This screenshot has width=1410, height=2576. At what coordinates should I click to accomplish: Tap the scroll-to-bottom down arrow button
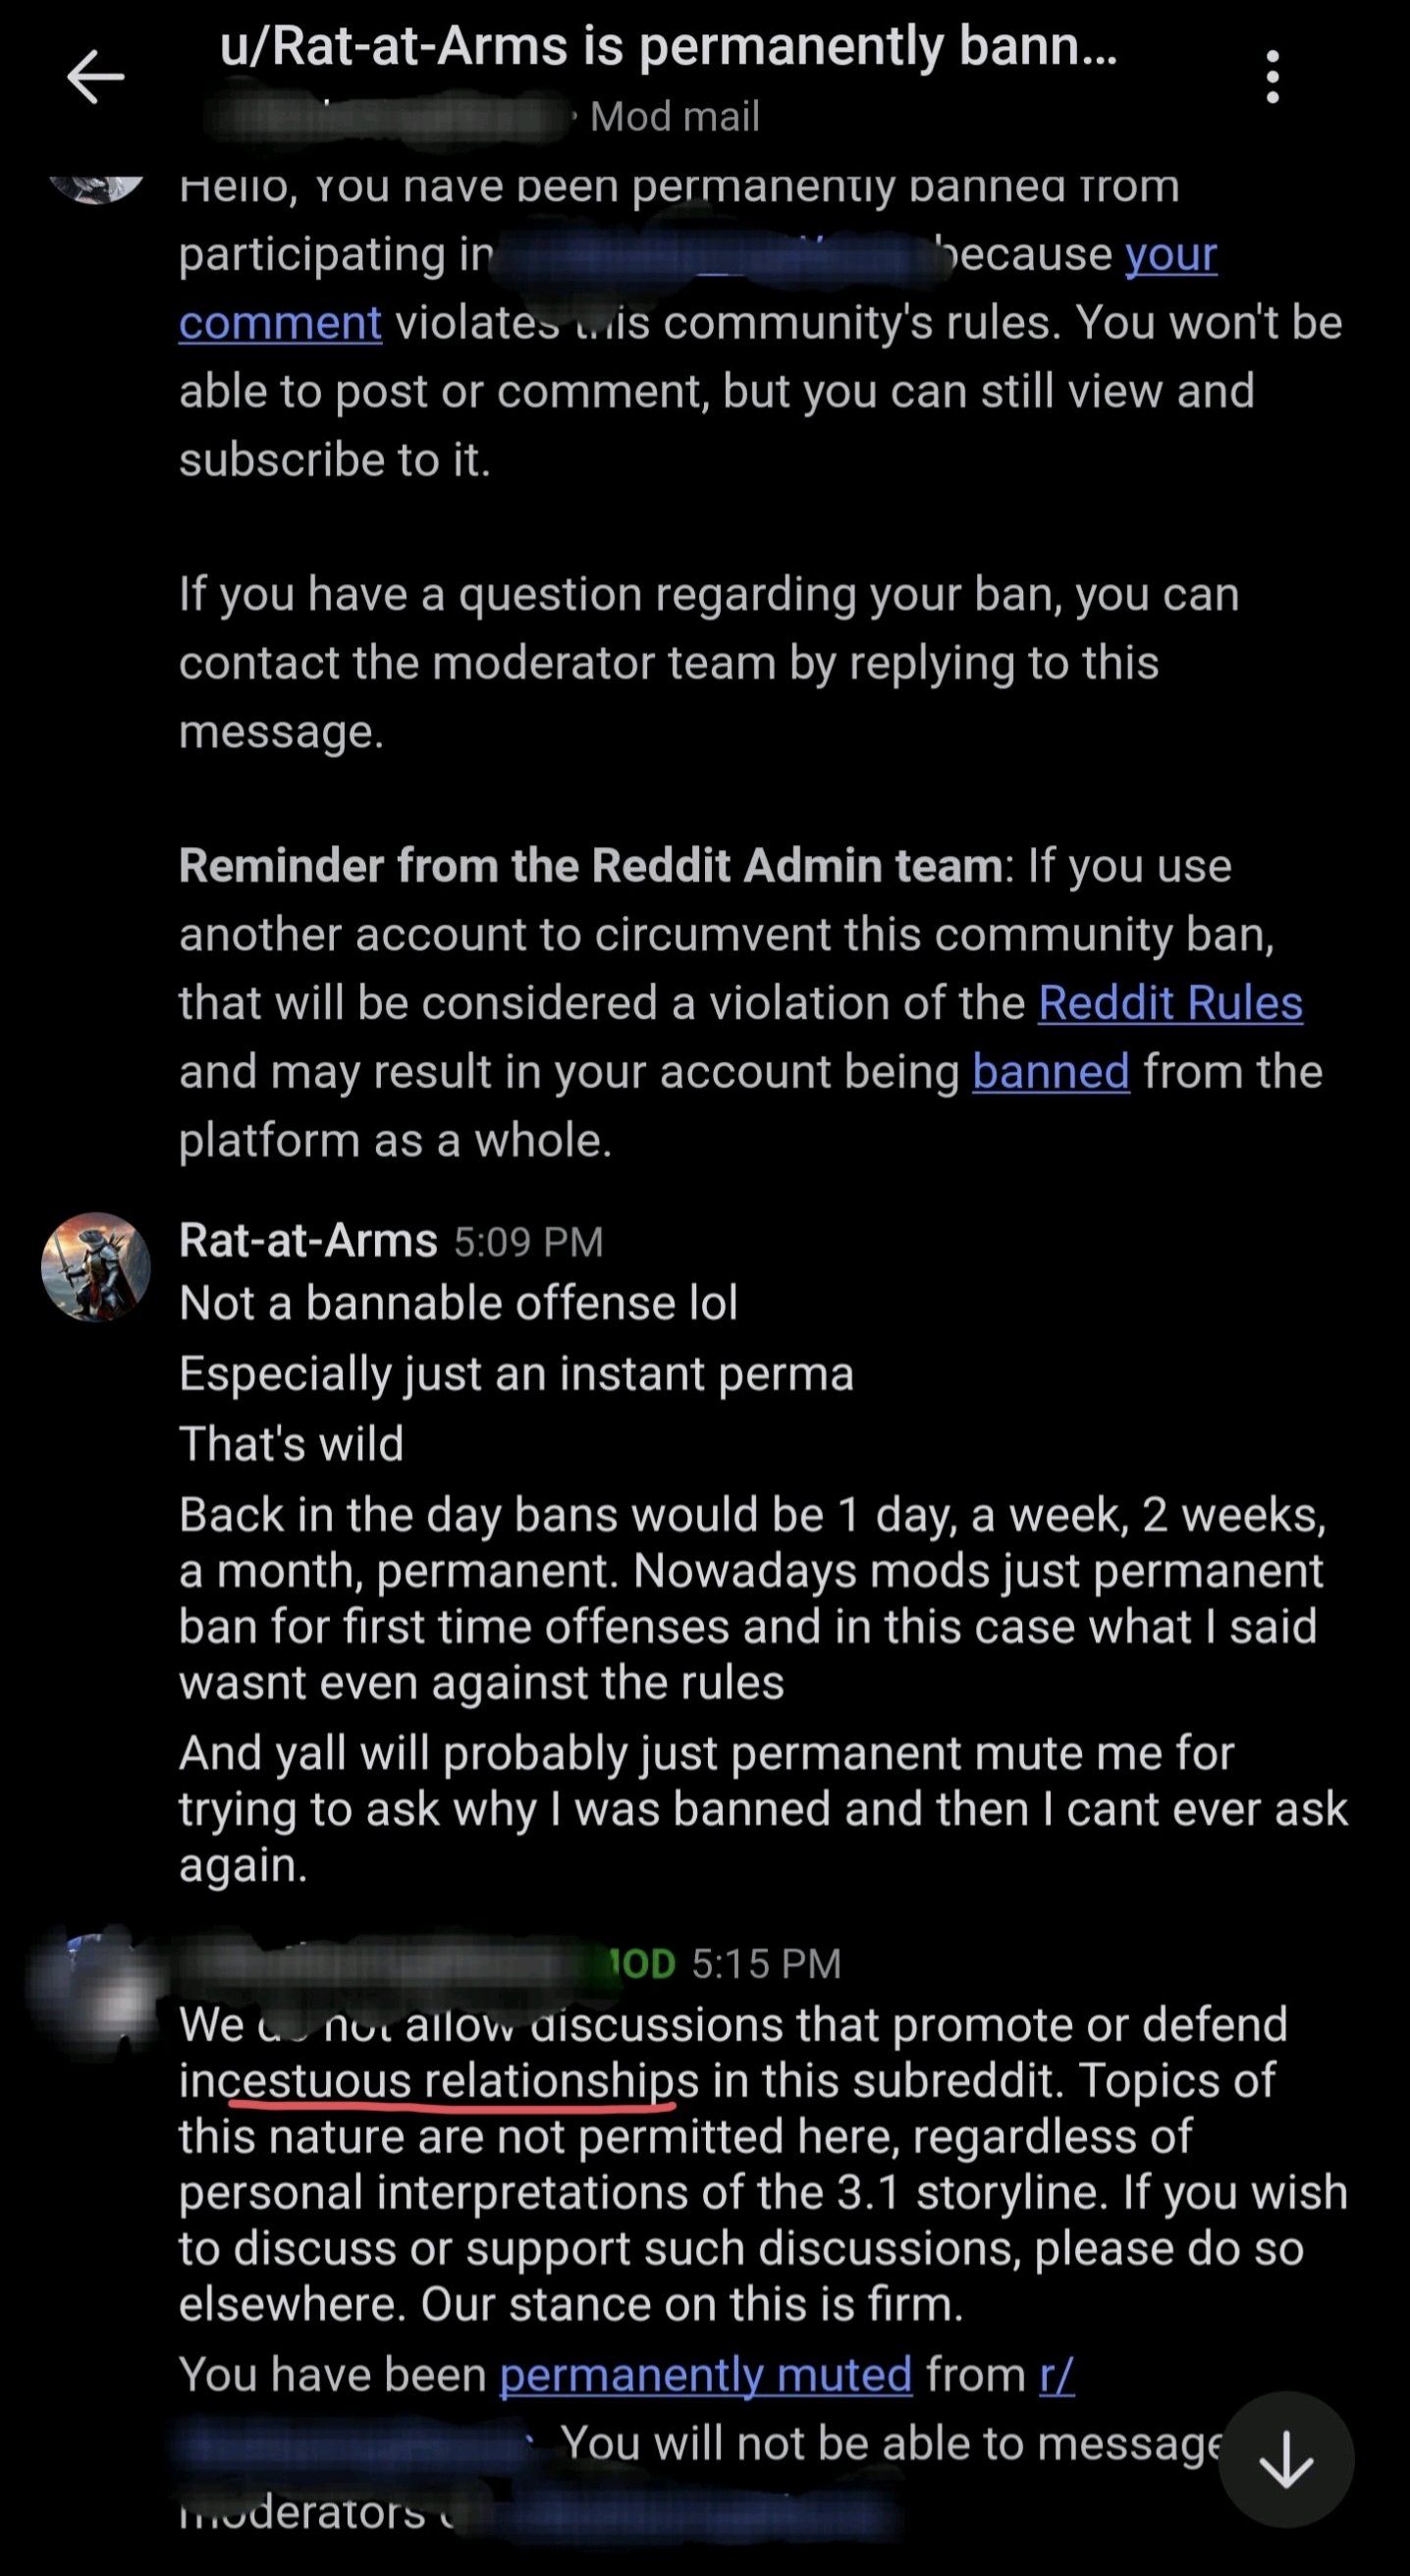1286,2460
